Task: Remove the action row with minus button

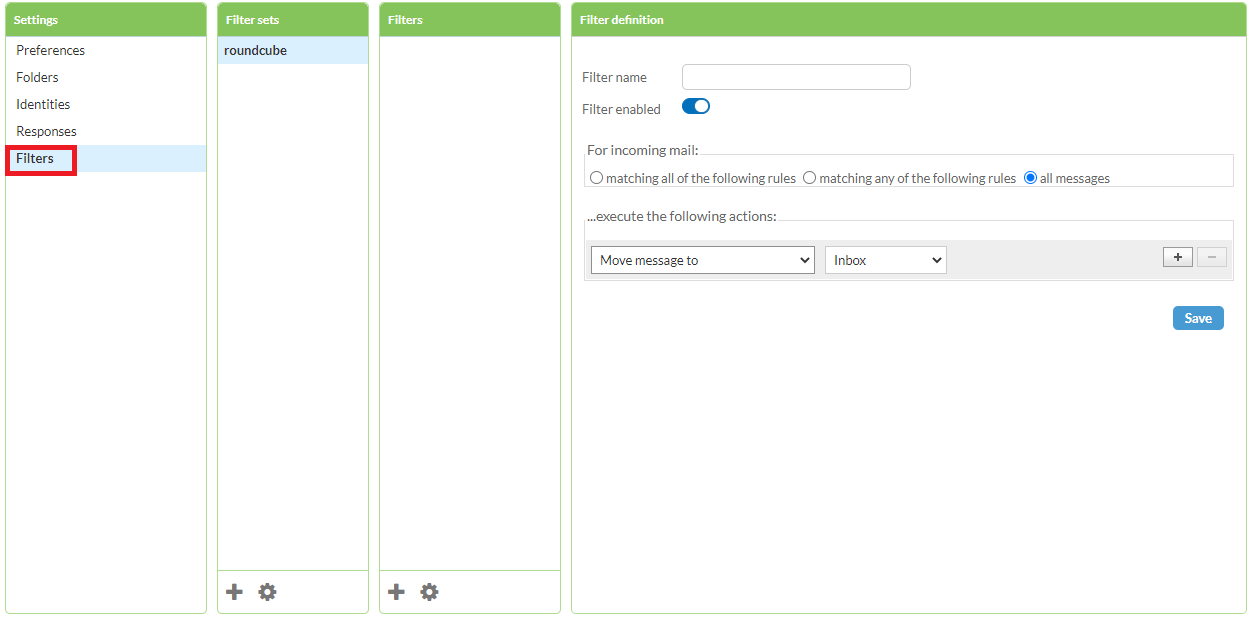Action: tap(1212, 257)
